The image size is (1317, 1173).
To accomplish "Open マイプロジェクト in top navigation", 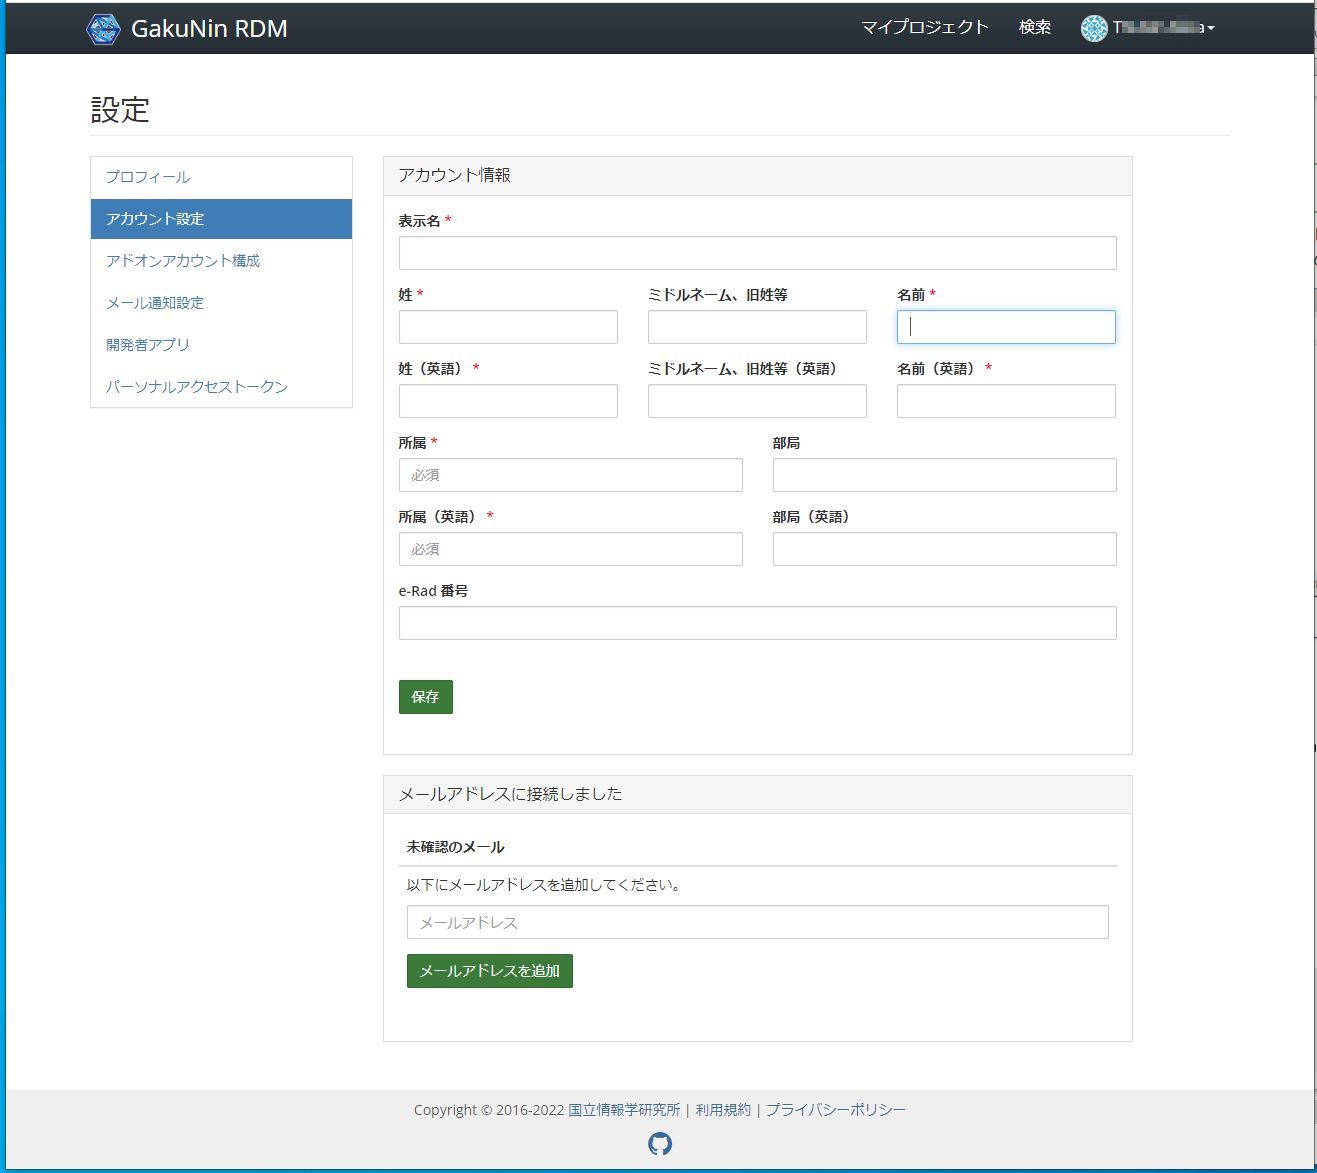I will tap(924, 28).
